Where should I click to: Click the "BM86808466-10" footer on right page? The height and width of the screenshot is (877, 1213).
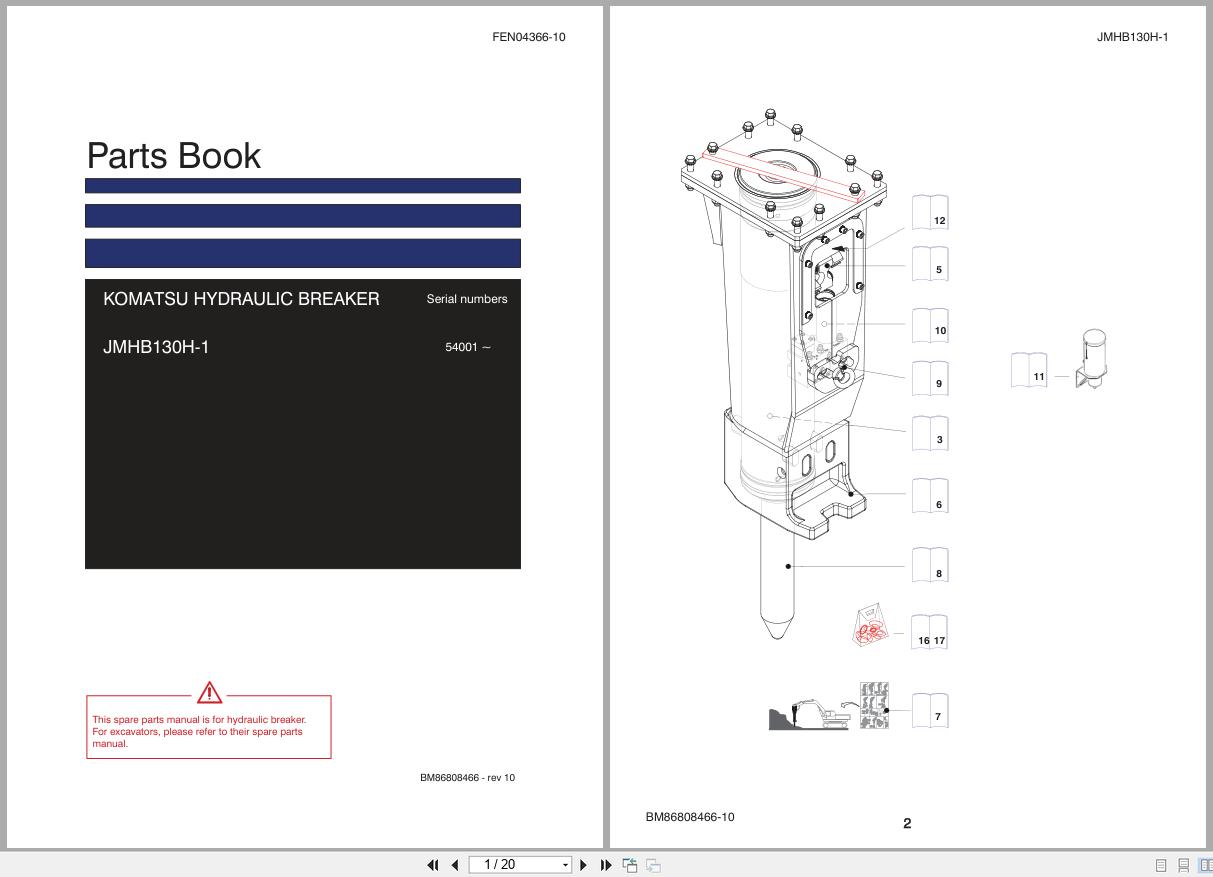click(690, 817)
